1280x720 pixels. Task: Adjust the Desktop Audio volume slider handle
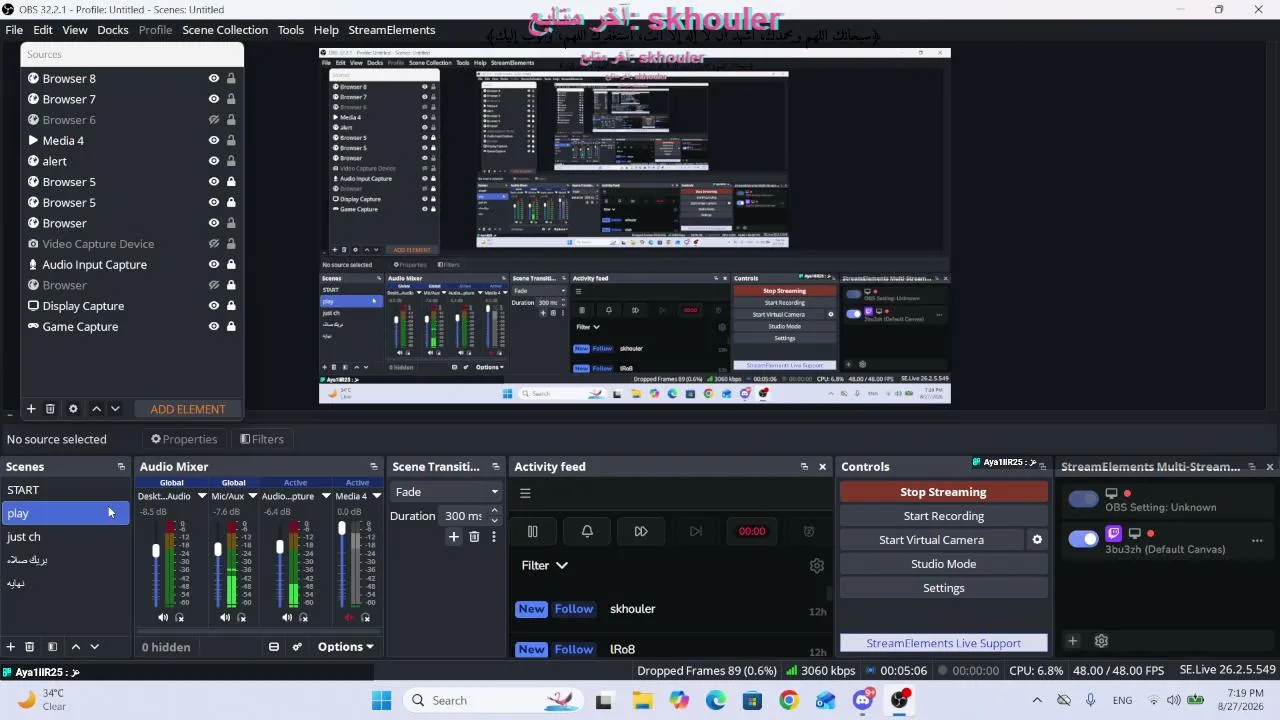pos(156,551)
